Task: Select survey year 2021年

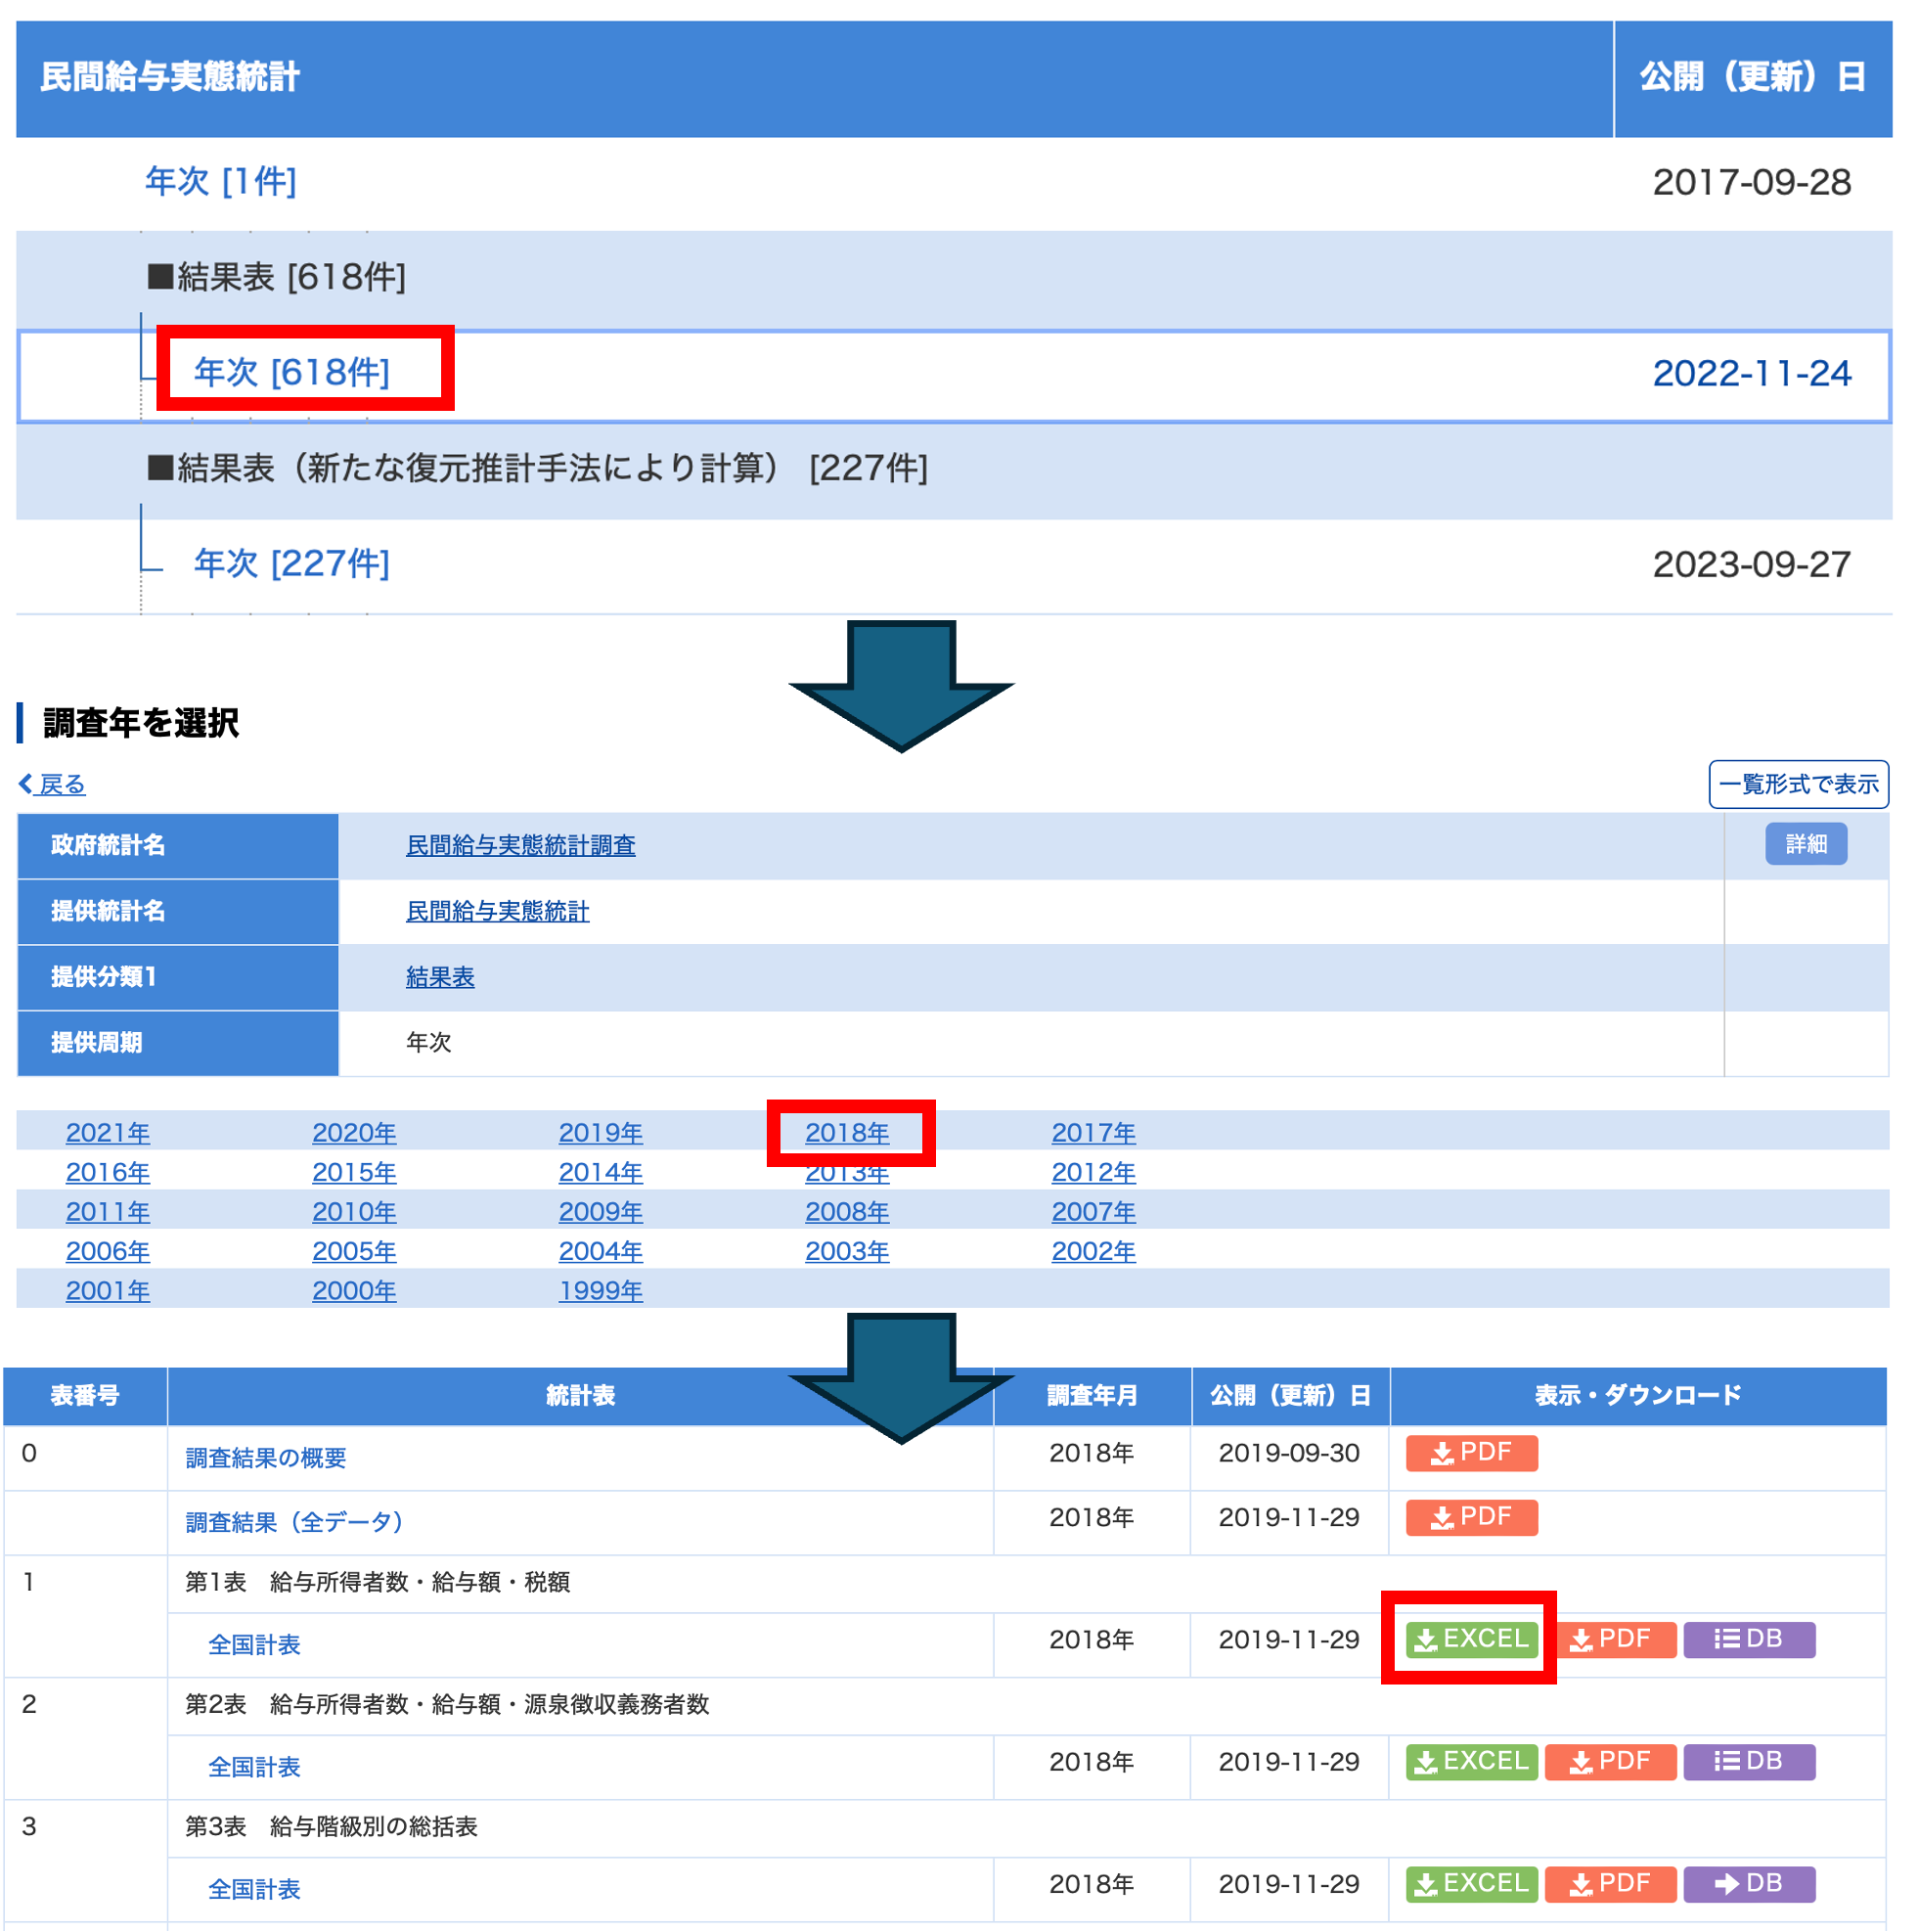Action: pos(107,1133)
